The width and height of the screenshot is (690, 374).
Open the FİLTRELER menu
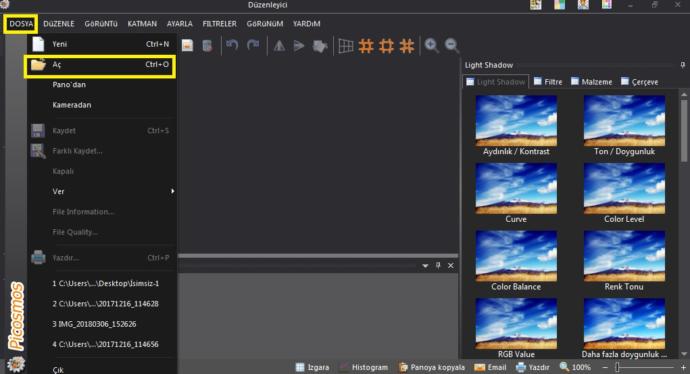[x=219, y=24]
